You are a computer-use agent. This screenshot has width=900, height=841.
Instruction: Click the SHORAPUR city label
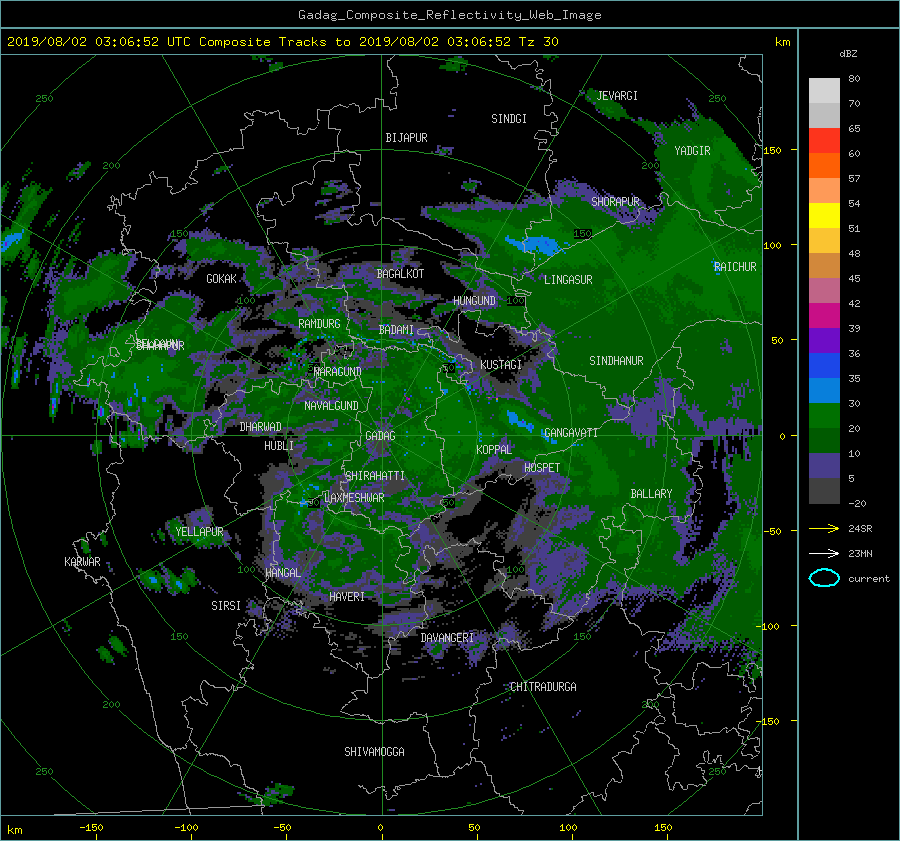point(615,202)
